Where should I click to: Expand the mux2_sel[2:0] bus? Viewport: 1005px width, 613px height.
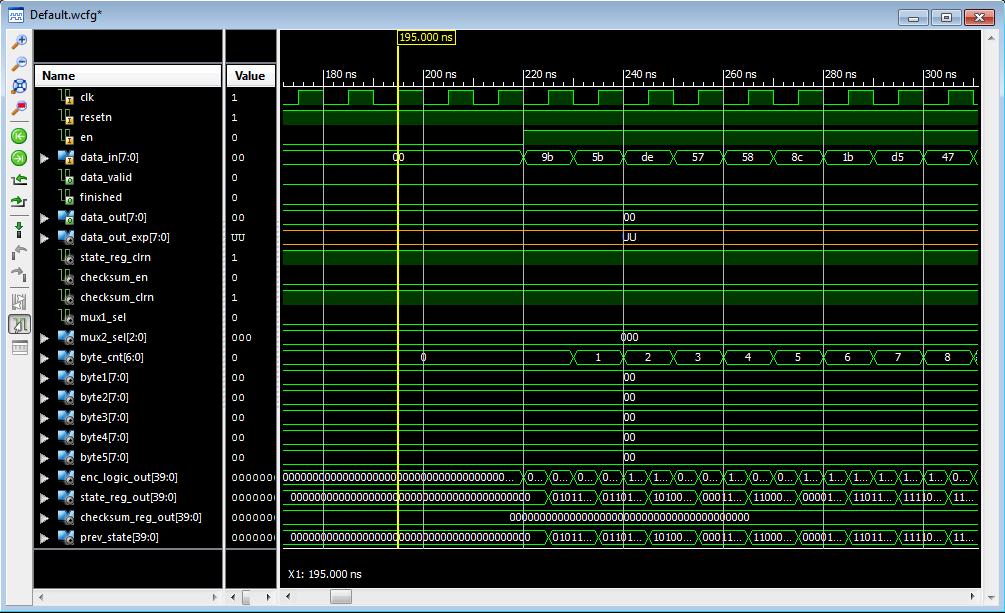tap(44, 338)
